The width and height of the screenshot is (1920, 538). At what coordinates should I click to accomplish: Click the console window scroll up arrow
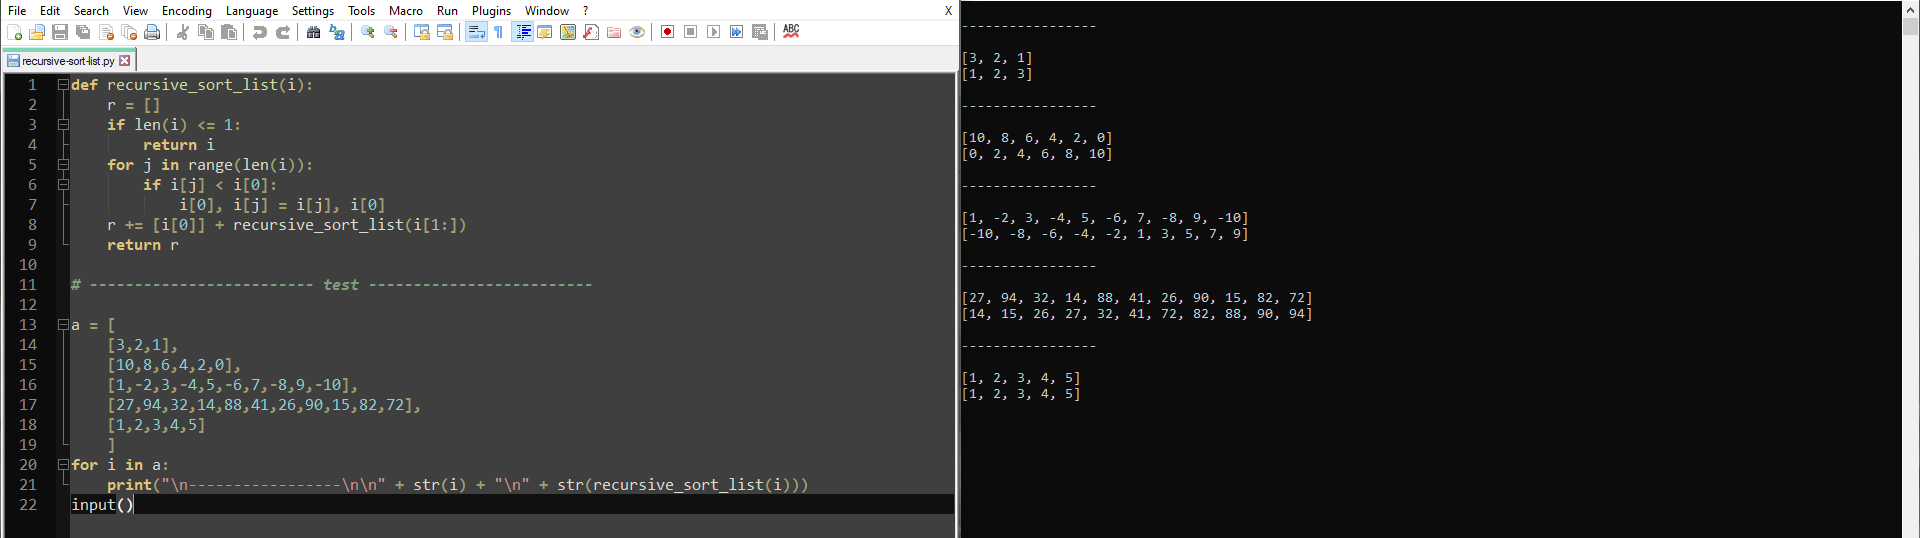coord(1911,9)
